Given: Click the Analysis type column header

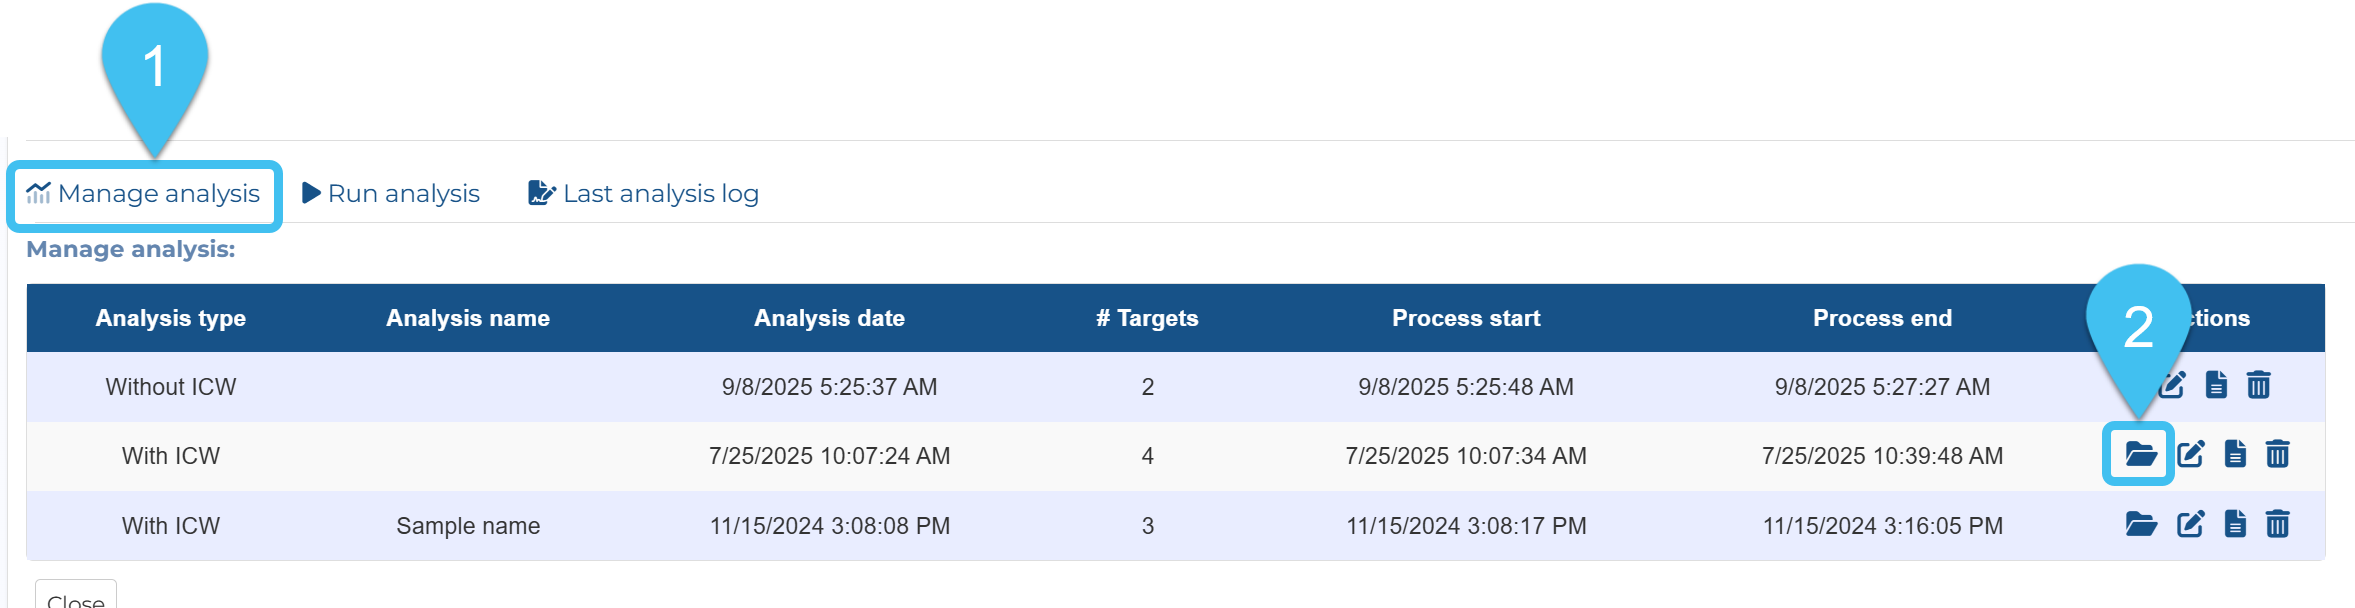Looking at the screenshot, I should tap(171, 318).
